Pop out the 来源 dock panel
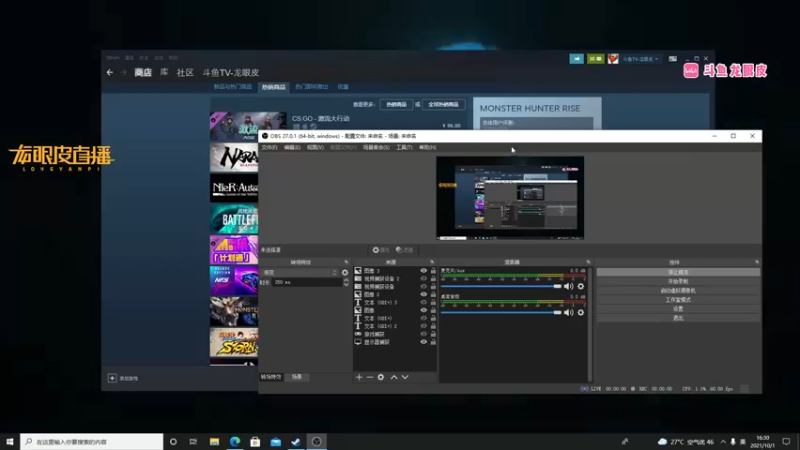The width and height of the screenshot is (800, 450). (432, 262)
